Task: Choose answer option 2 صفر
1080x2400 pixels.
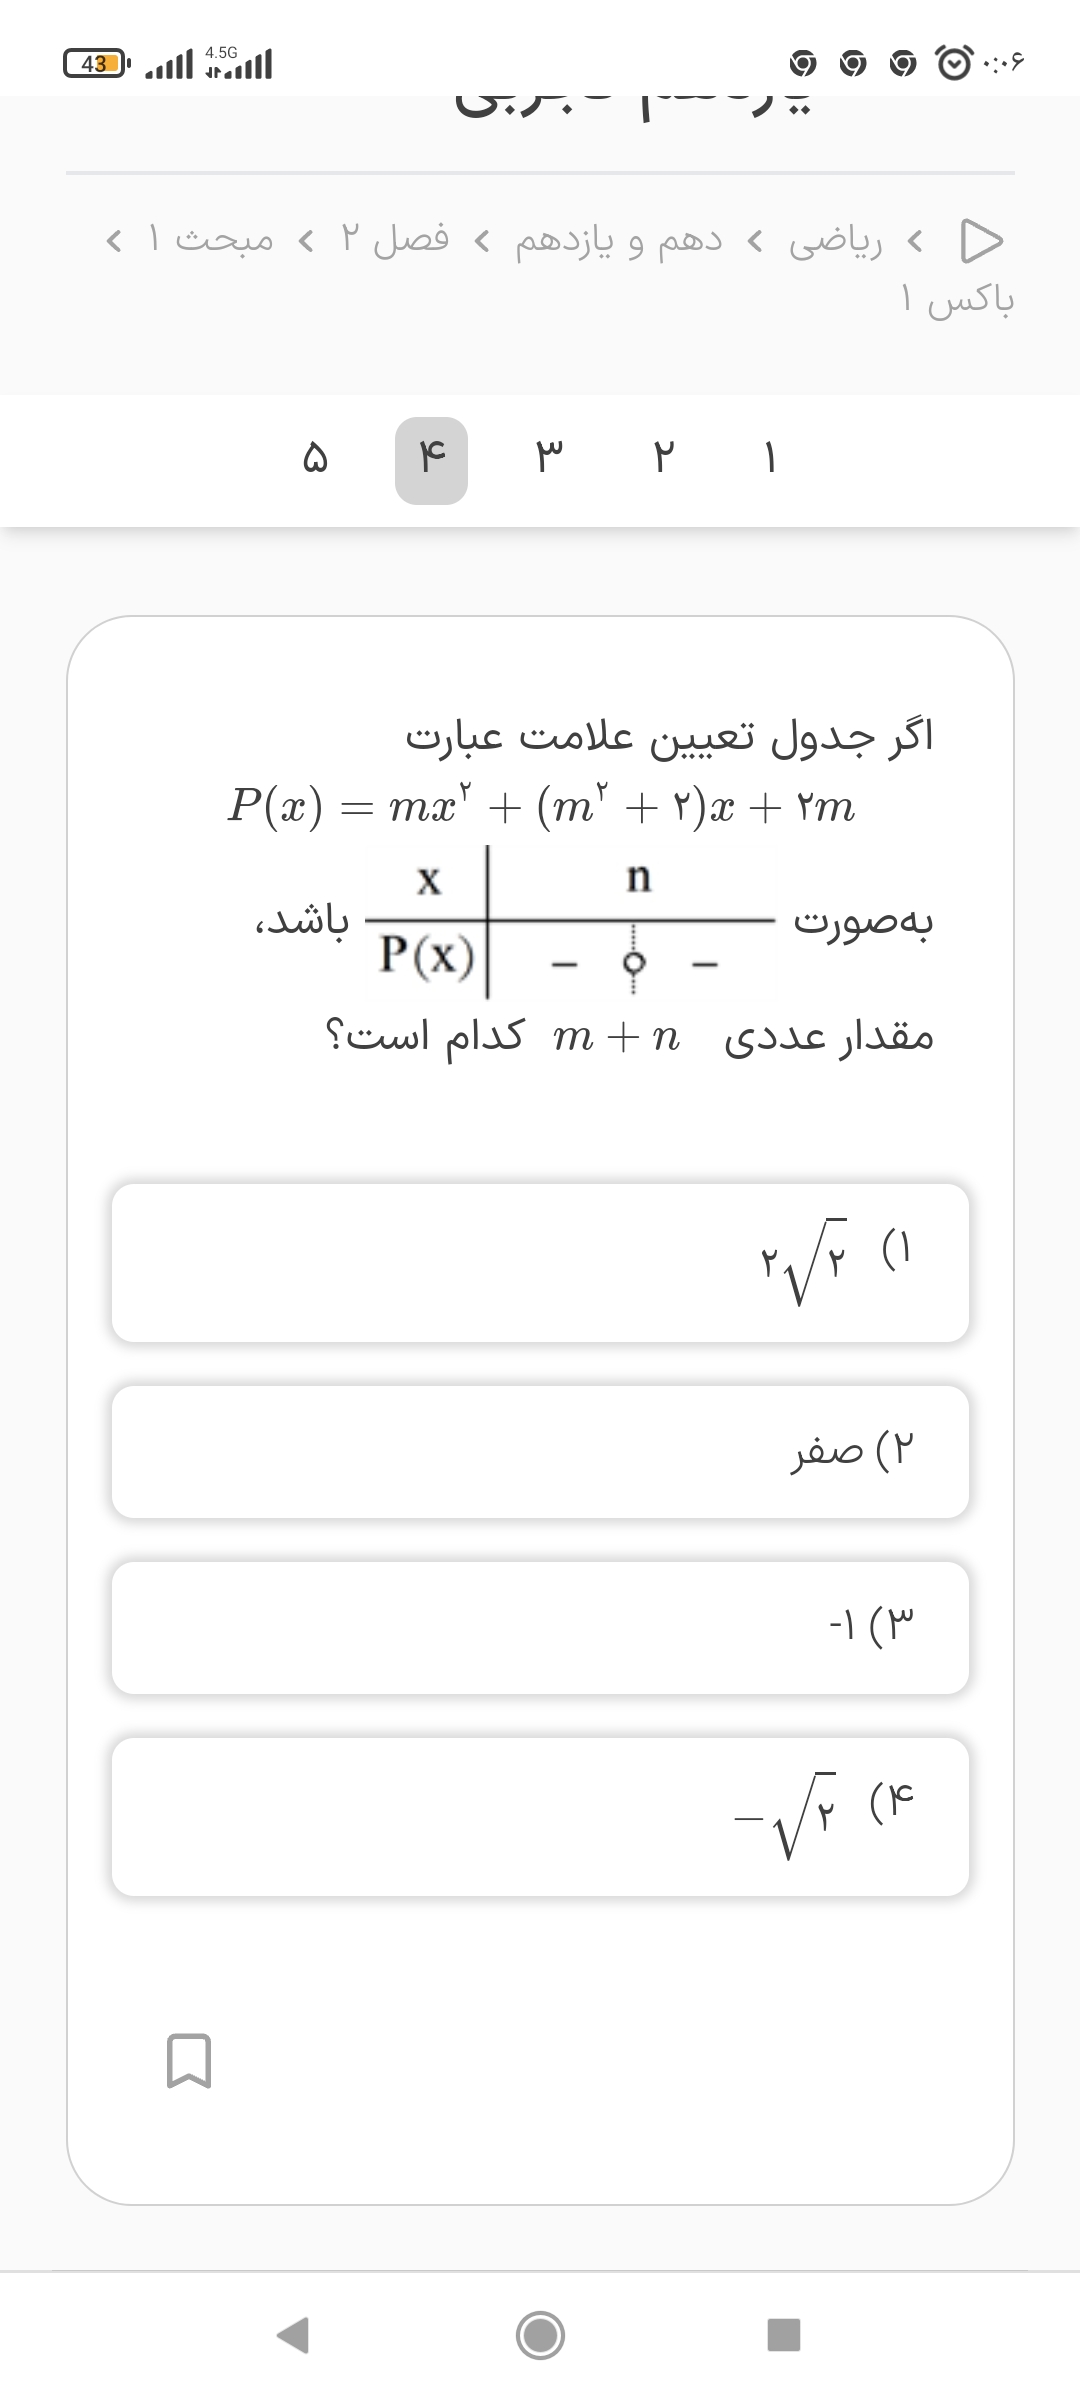Action: click(x=540, y=1451)
